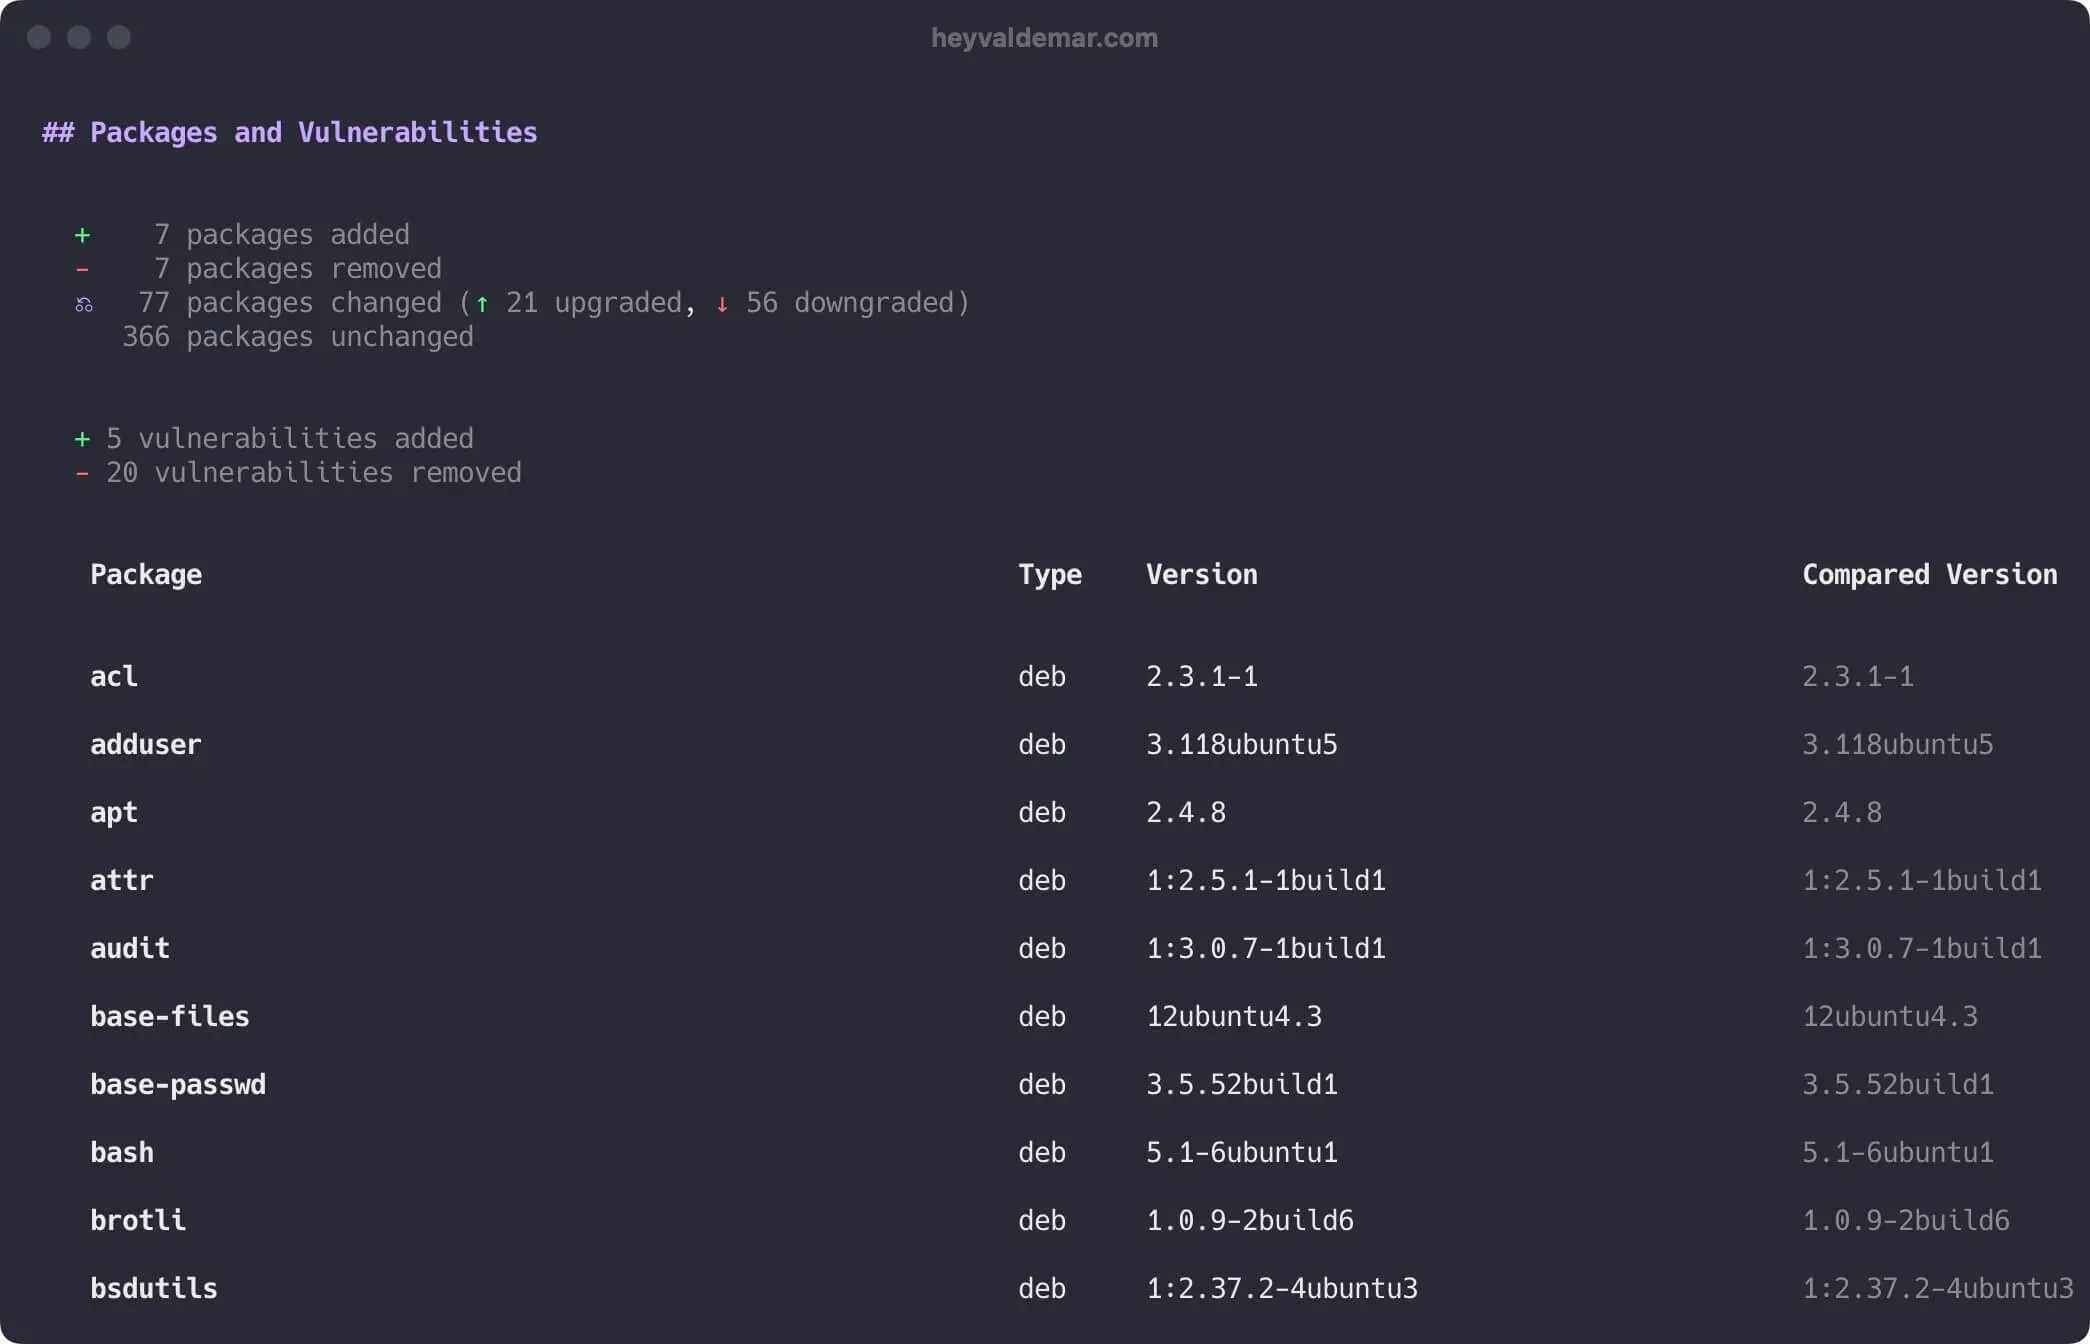2090x1344 pixels.
Task: Click the maximize window dot
Action: tap(119, 37)
